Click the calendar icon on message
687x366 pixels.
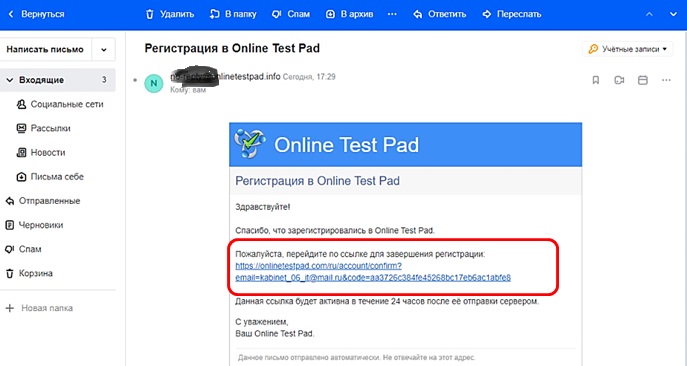pyautogui.click(x=643, y=80)
